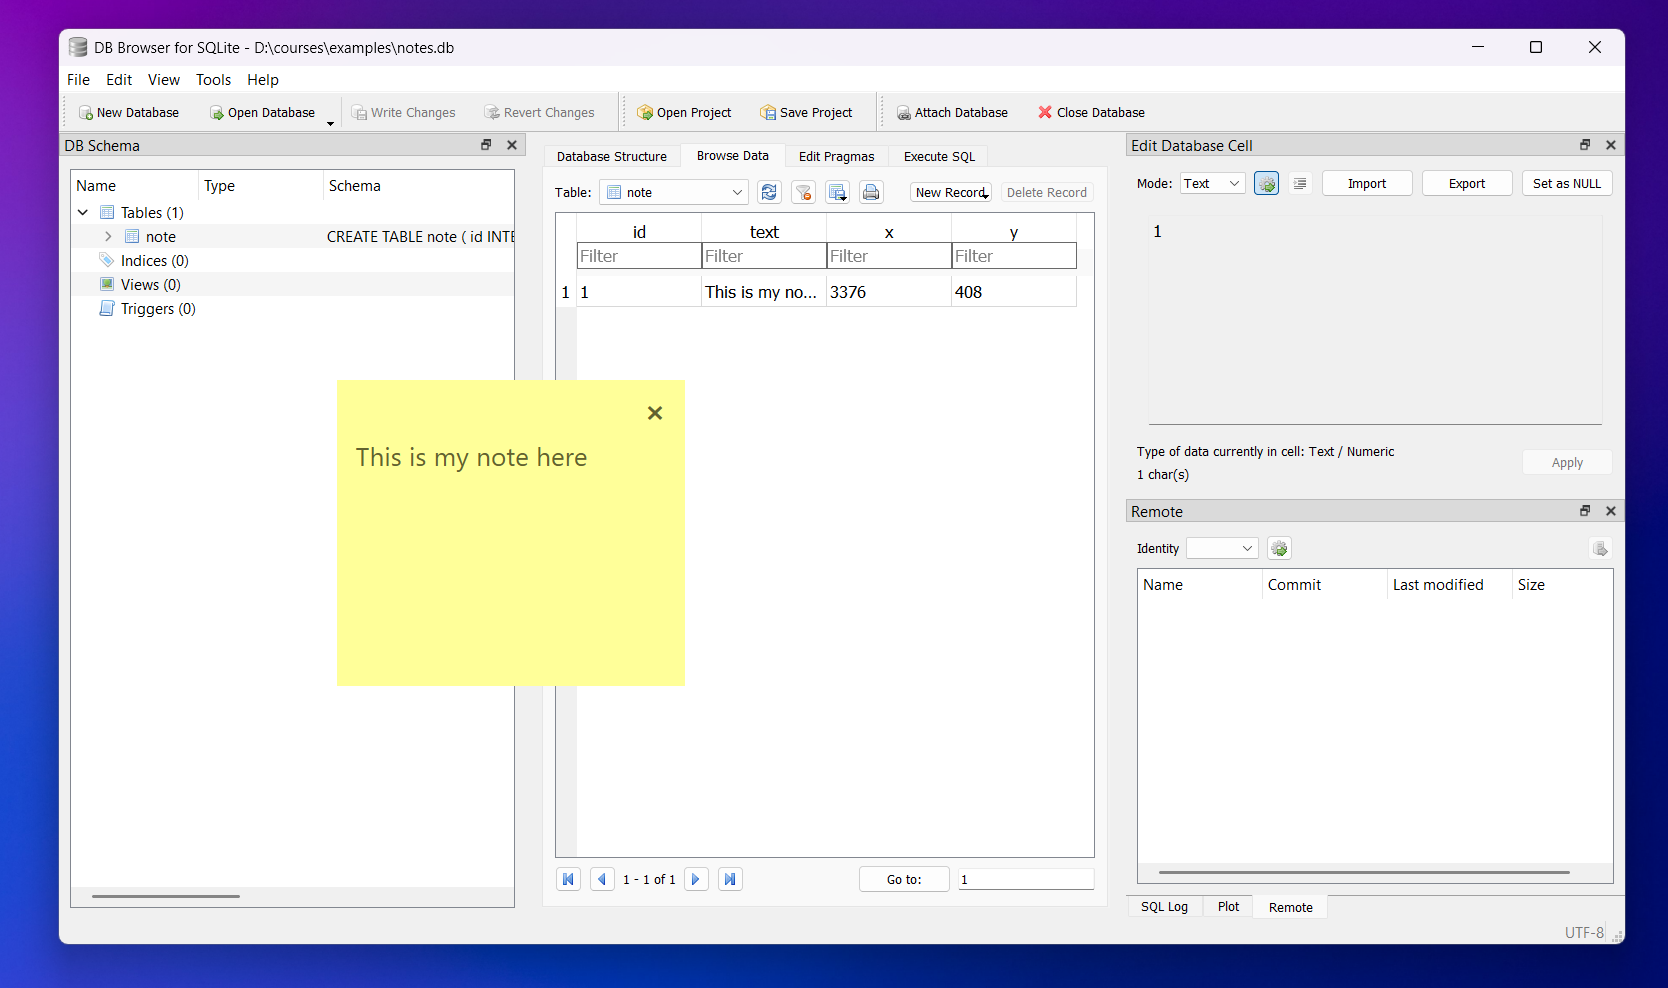
Task: Open the Identity dropdown in Remote
Action: 1222,549
